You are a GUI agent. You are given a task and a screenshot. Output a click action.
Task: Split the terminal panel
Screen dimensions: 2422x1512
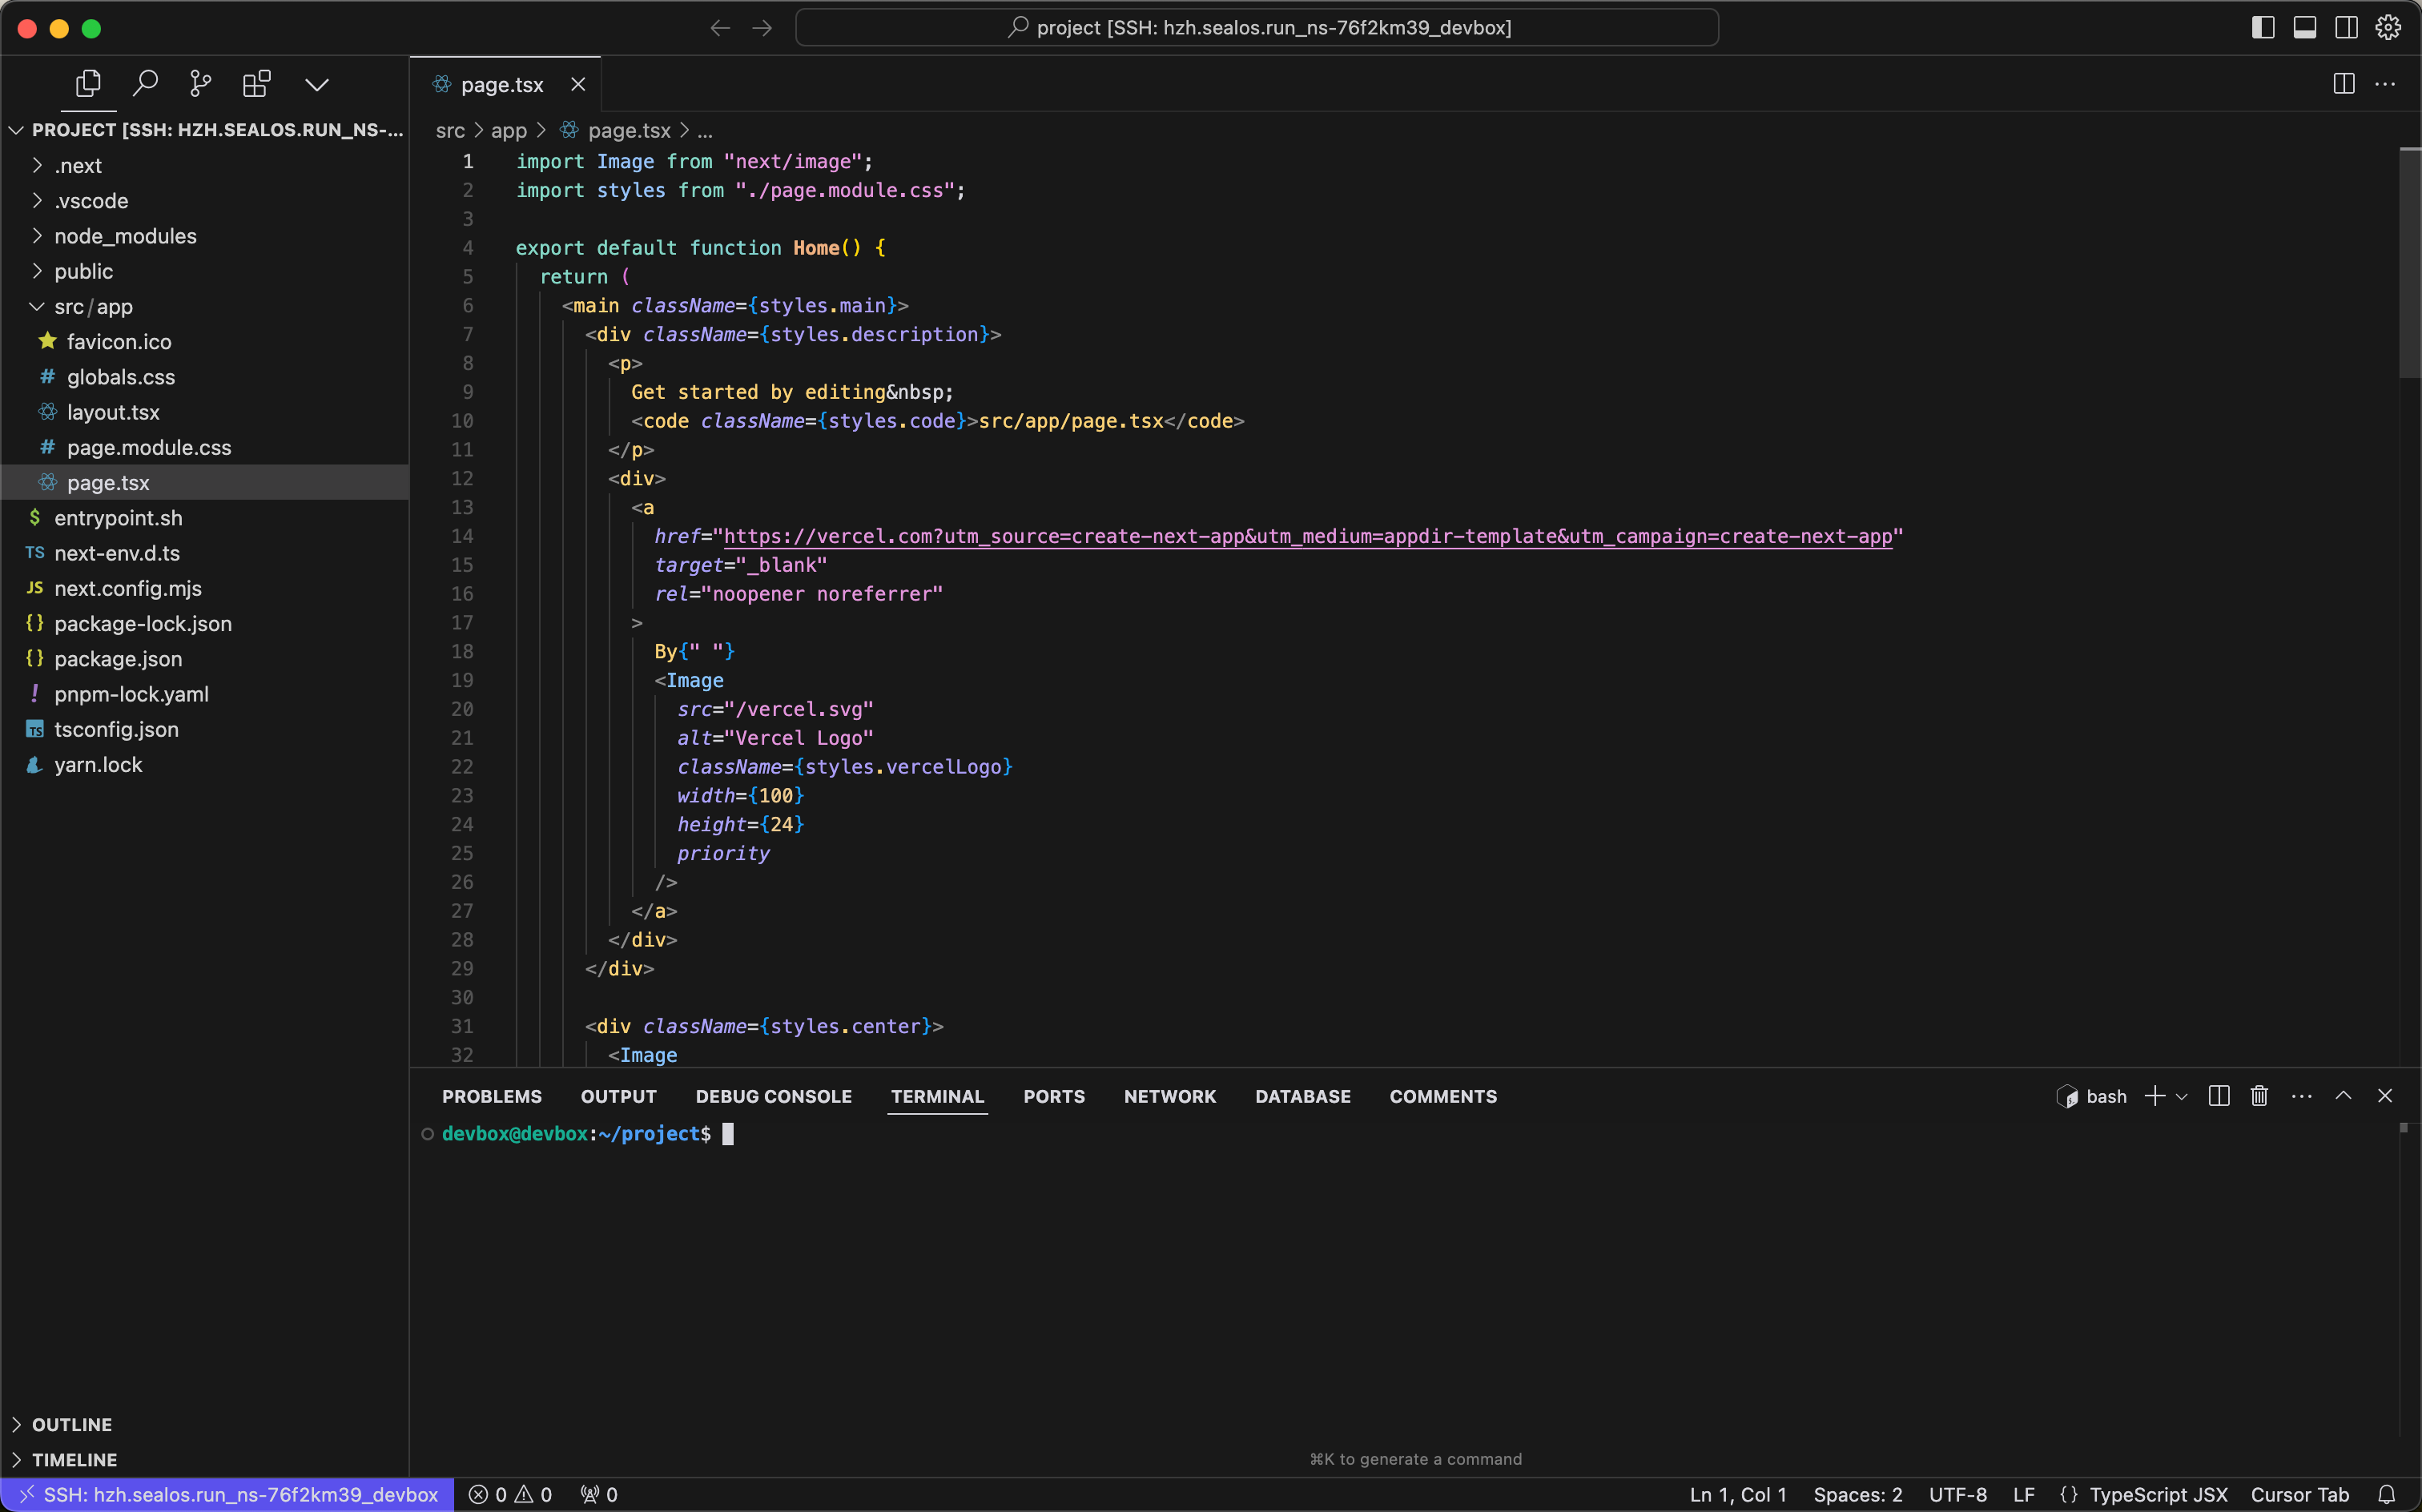[2218, 1096]
